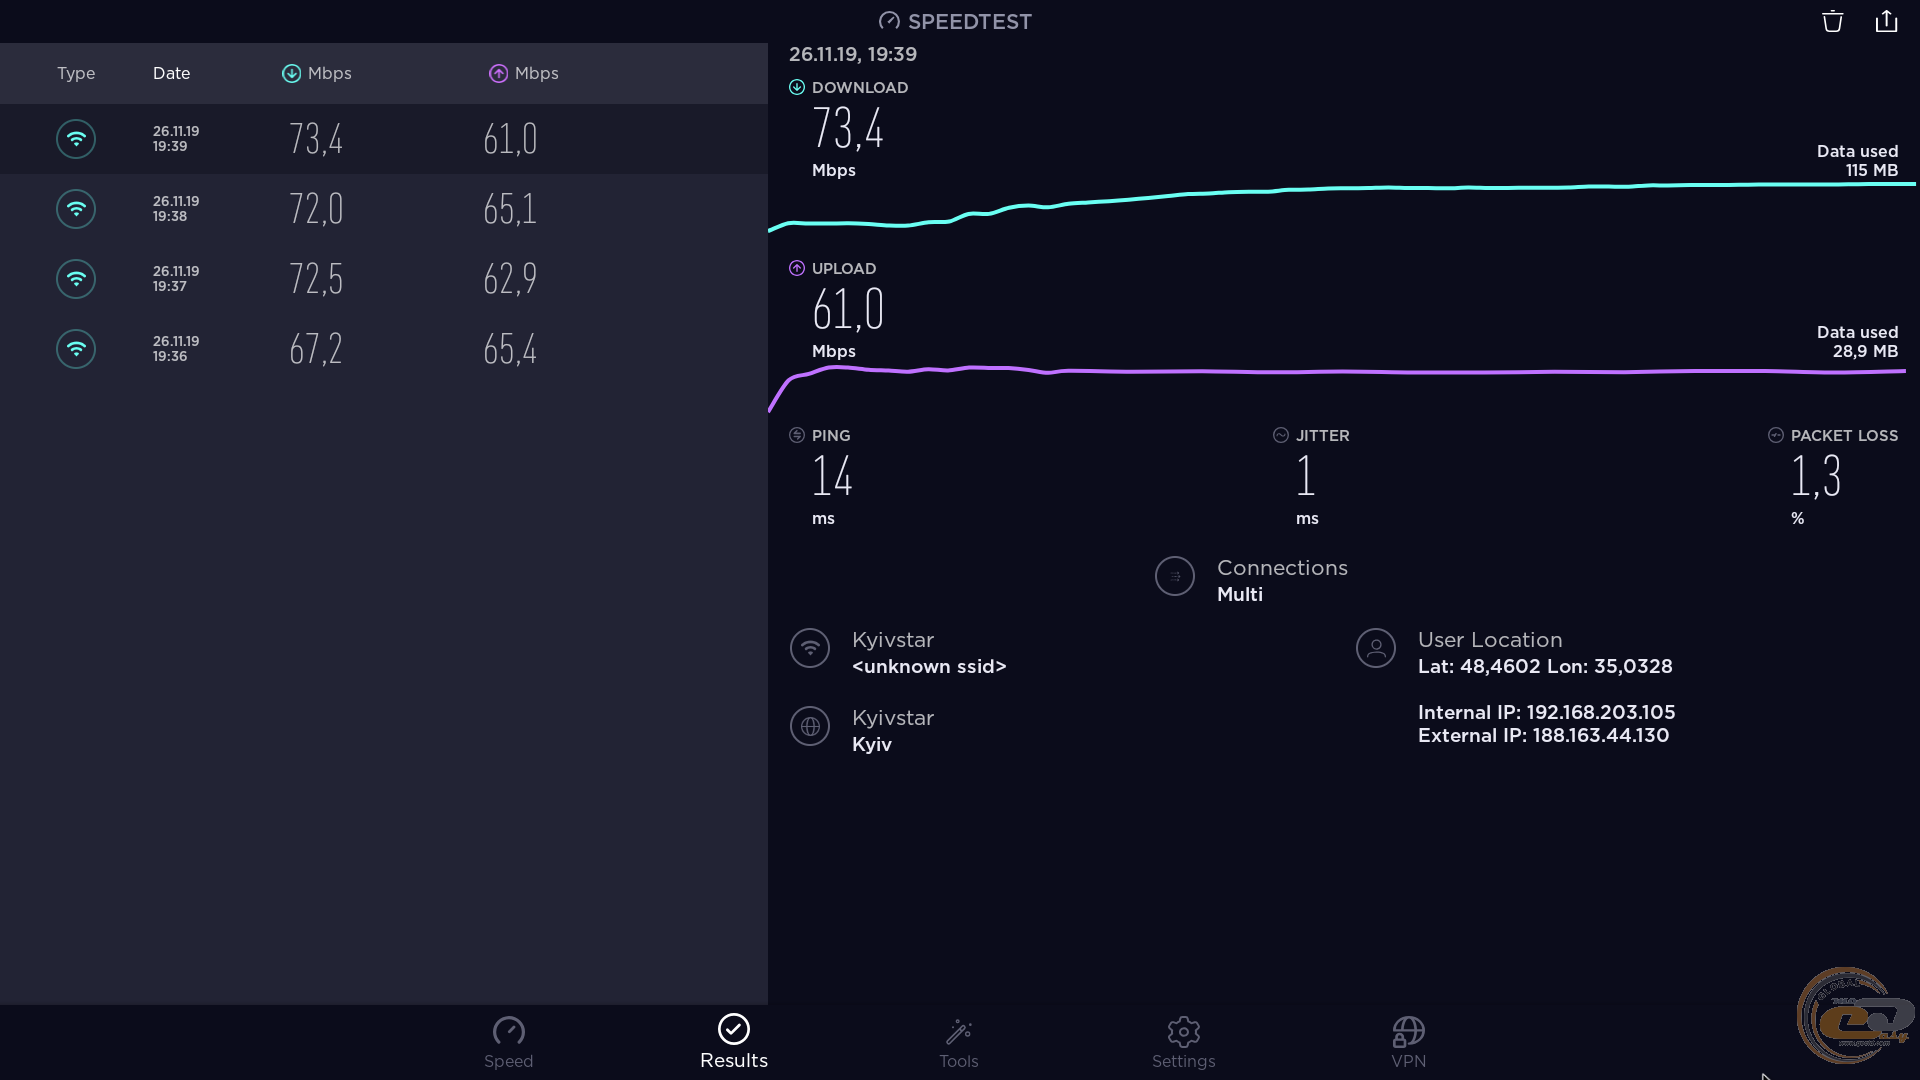
Task: Open the VPN tab
Action: tap(1408, 1042)
